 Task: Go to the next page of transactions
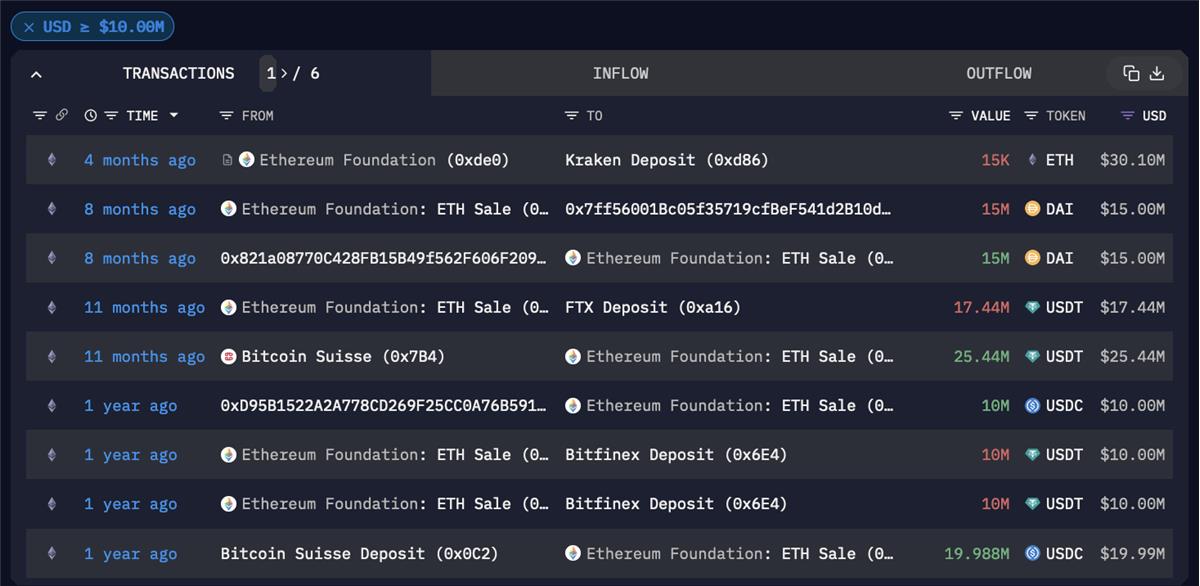coord(283,74)
